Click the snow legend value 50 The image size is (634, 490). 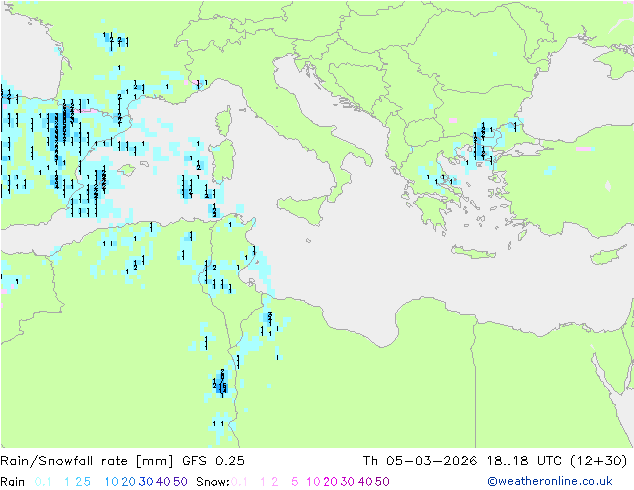coord(382,482)
